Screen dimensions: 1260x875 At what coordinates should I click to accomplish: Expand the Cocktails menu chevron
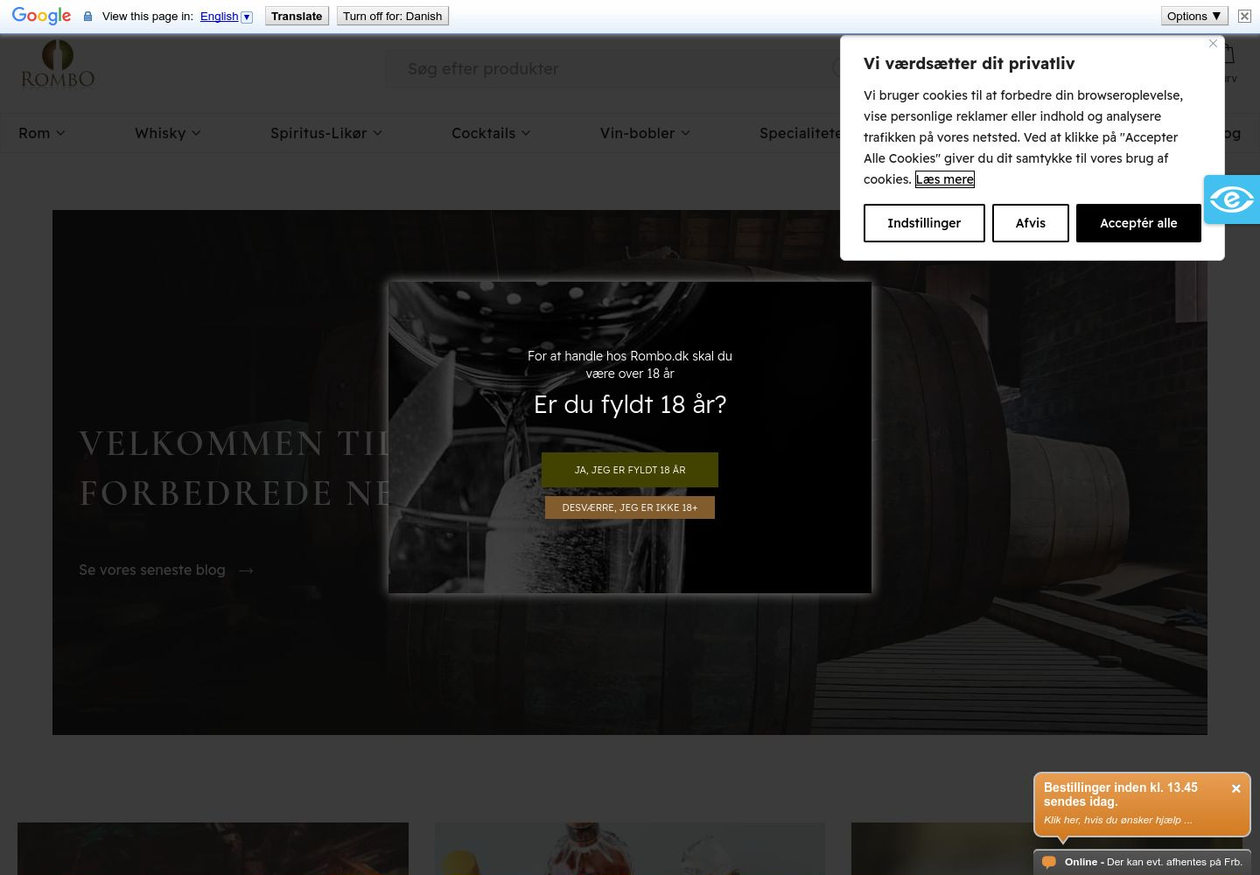pyautogui.click(x=525, y=133)
